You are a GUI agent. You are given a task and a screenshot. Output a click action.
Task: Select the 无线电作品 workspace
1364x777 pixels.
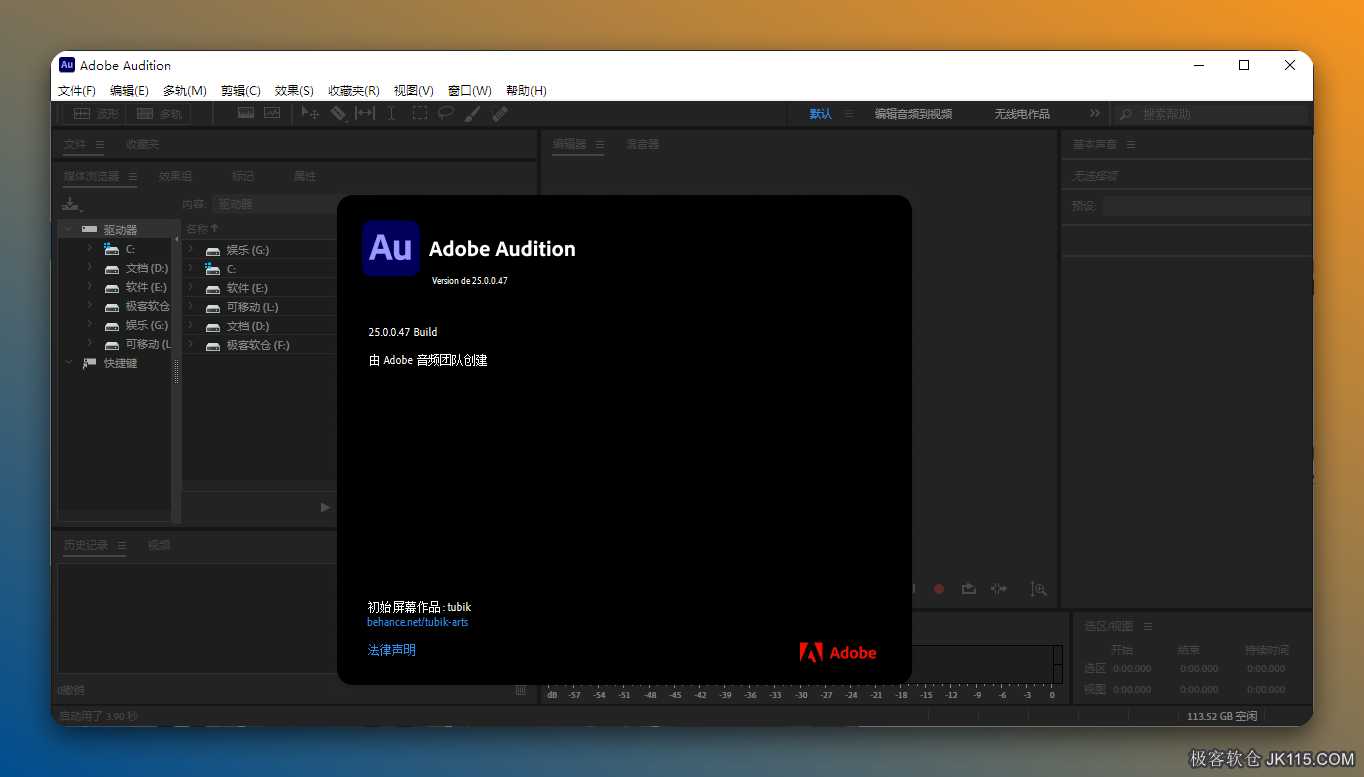pos(1022,114)
